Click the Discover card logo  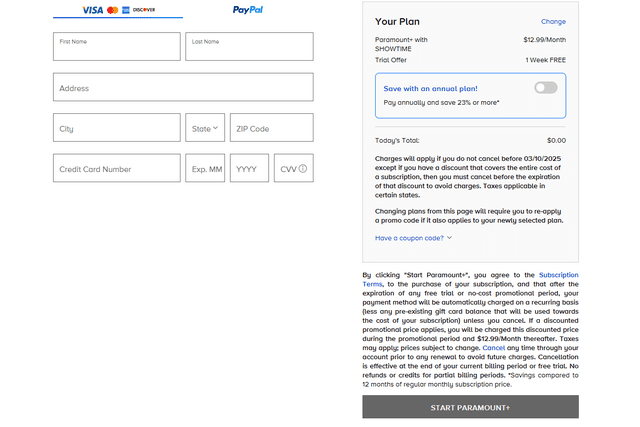click(144, 10)
